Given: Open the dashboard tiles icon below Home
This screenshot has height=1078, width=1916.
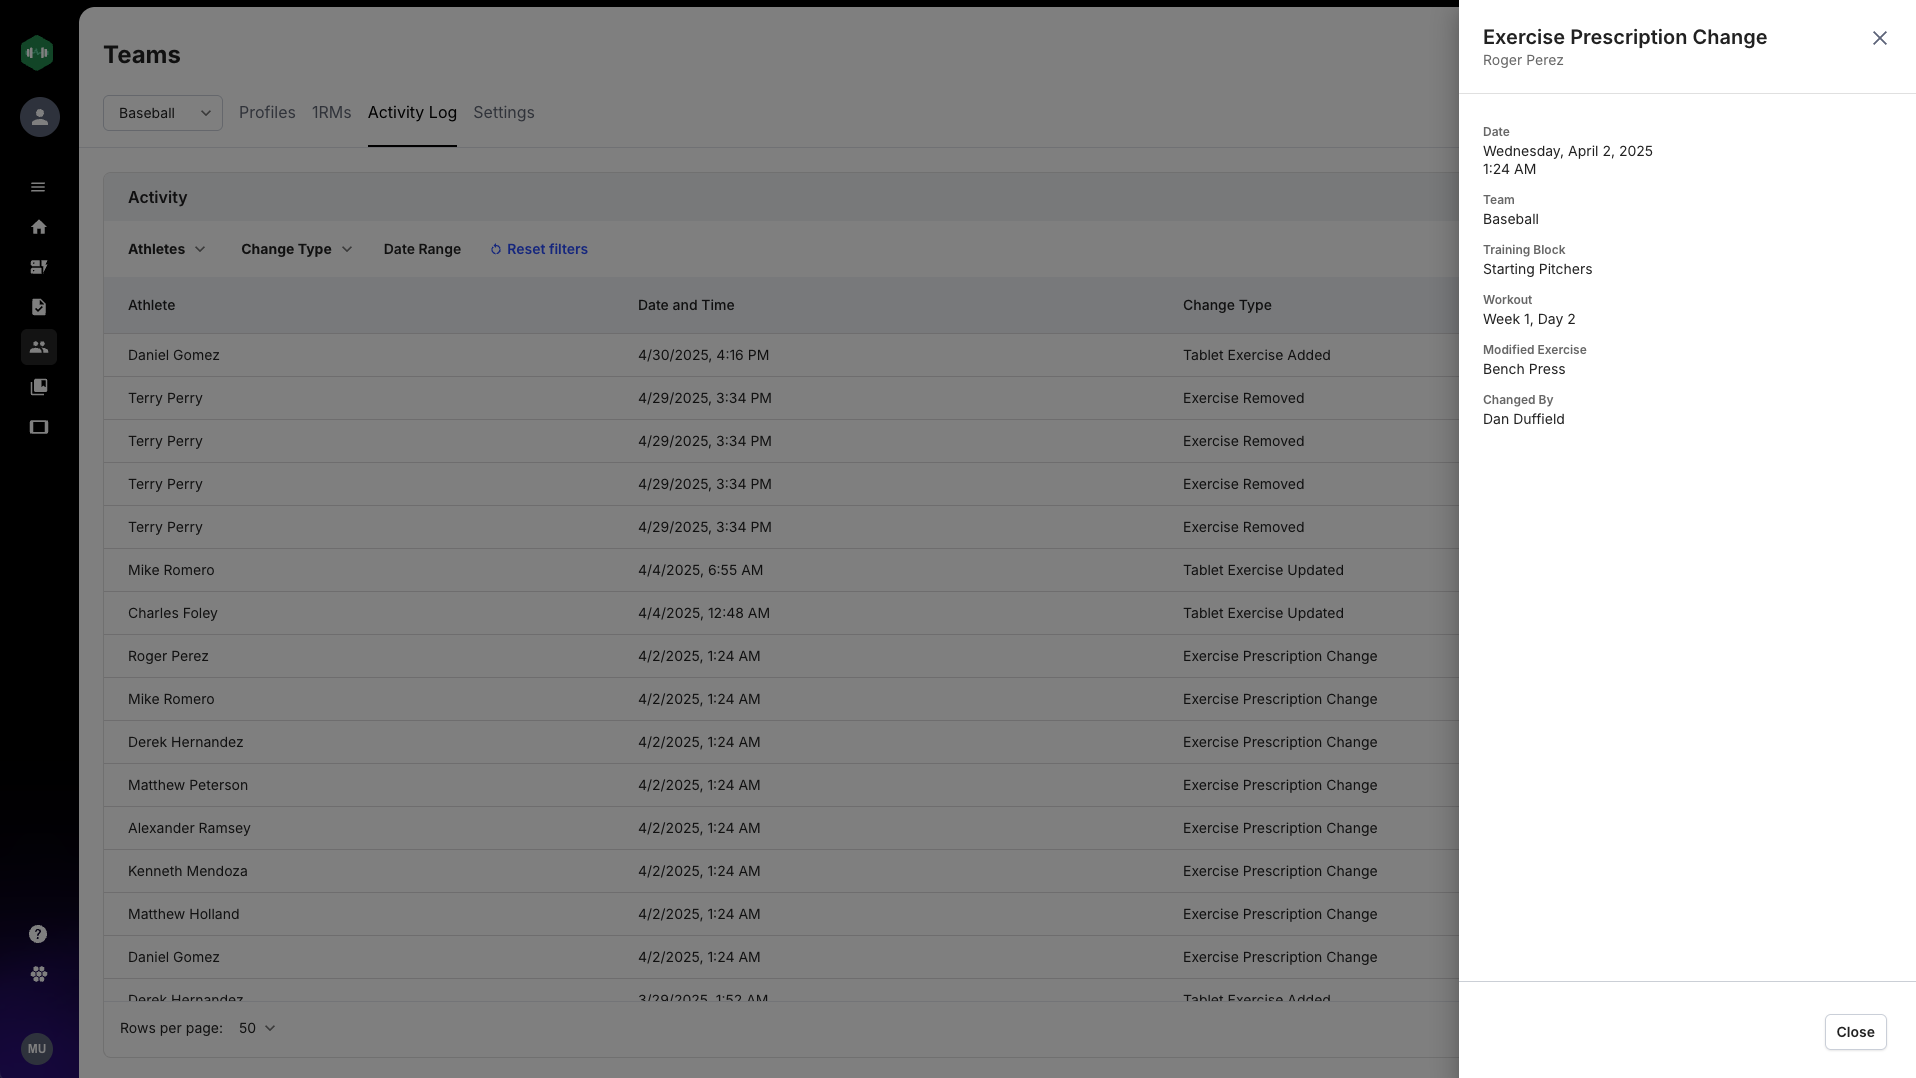Looking at the screenshot, I should [39, 267].
